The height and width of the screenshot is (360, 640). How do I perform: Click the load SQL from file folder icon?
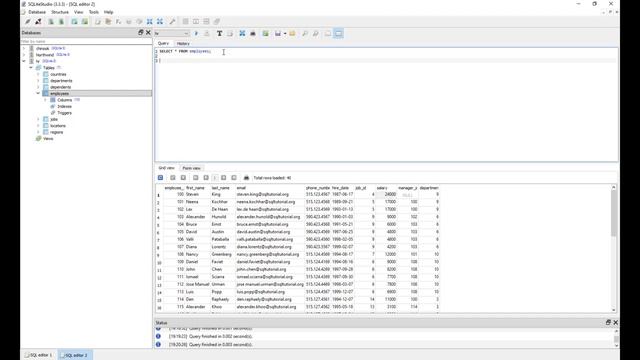pyautogui.click(x=292, y=33)
